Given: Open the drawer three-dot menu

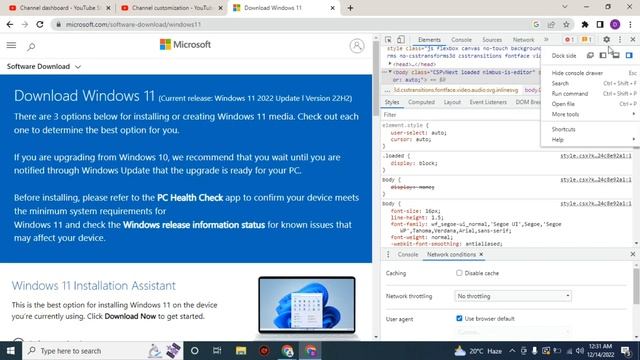Looking at the screenshot, I should click(388, 254).
